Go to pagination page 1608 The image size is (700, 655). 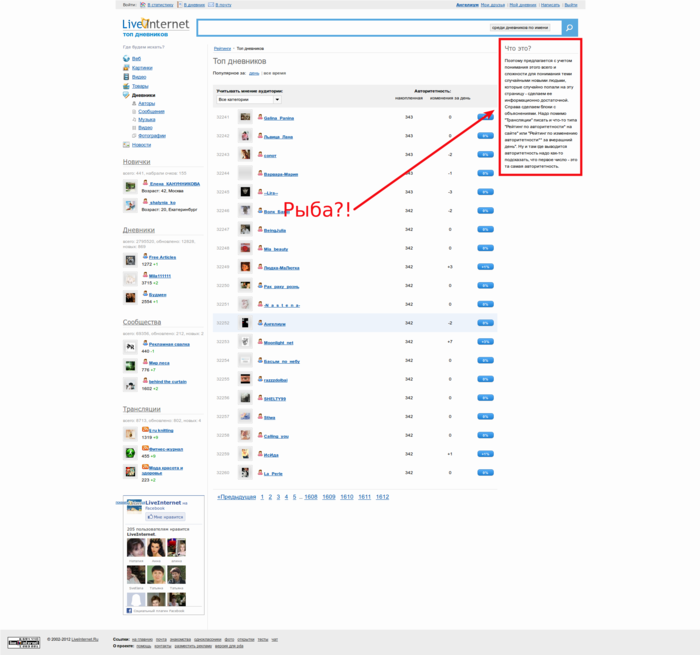point(311,497)
